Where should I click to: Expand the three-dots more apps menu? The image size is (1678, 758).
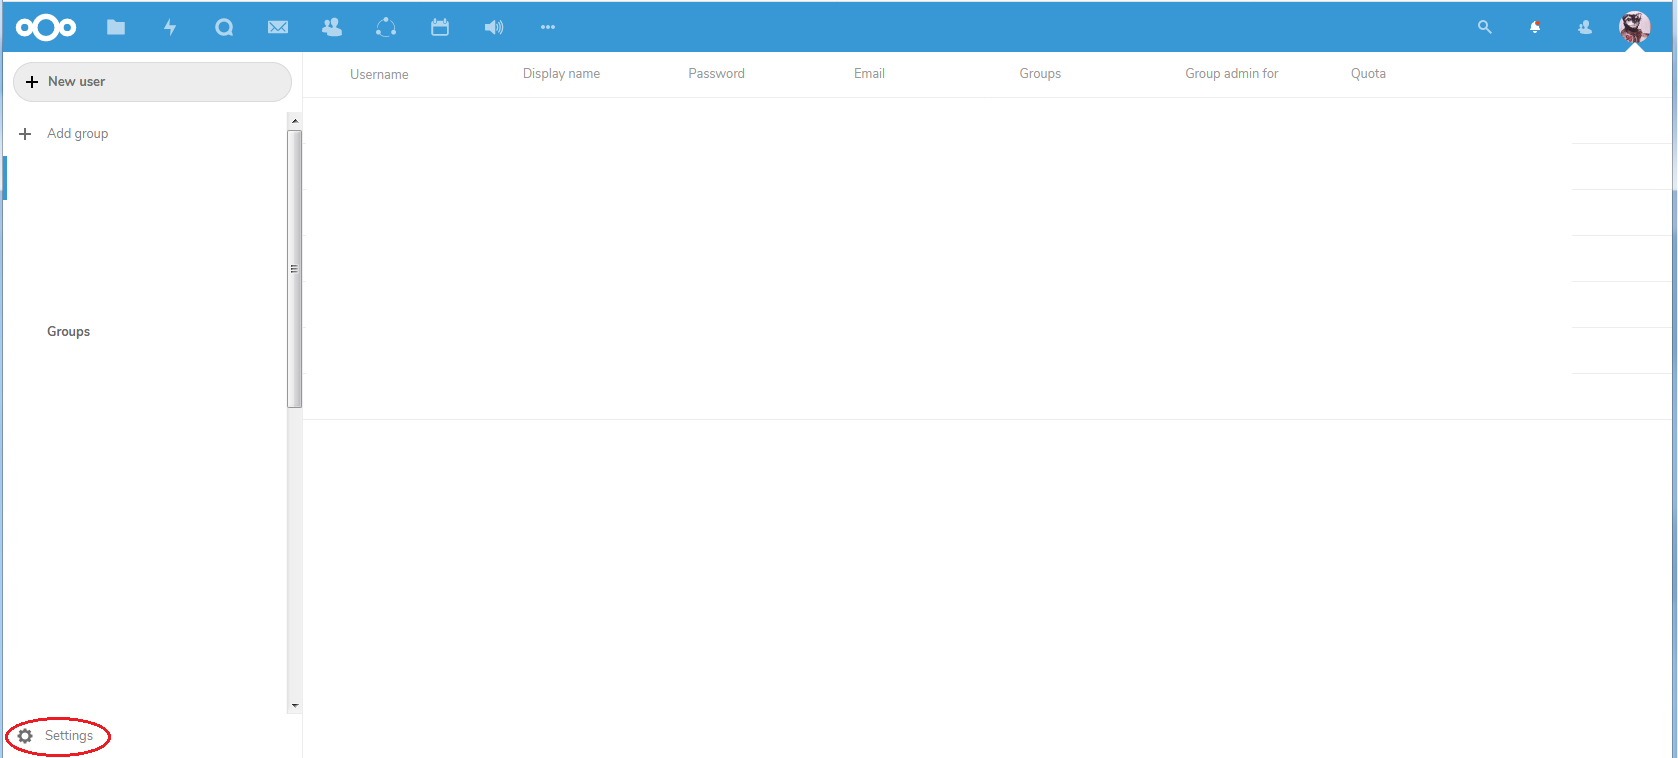tap(548, 27)
